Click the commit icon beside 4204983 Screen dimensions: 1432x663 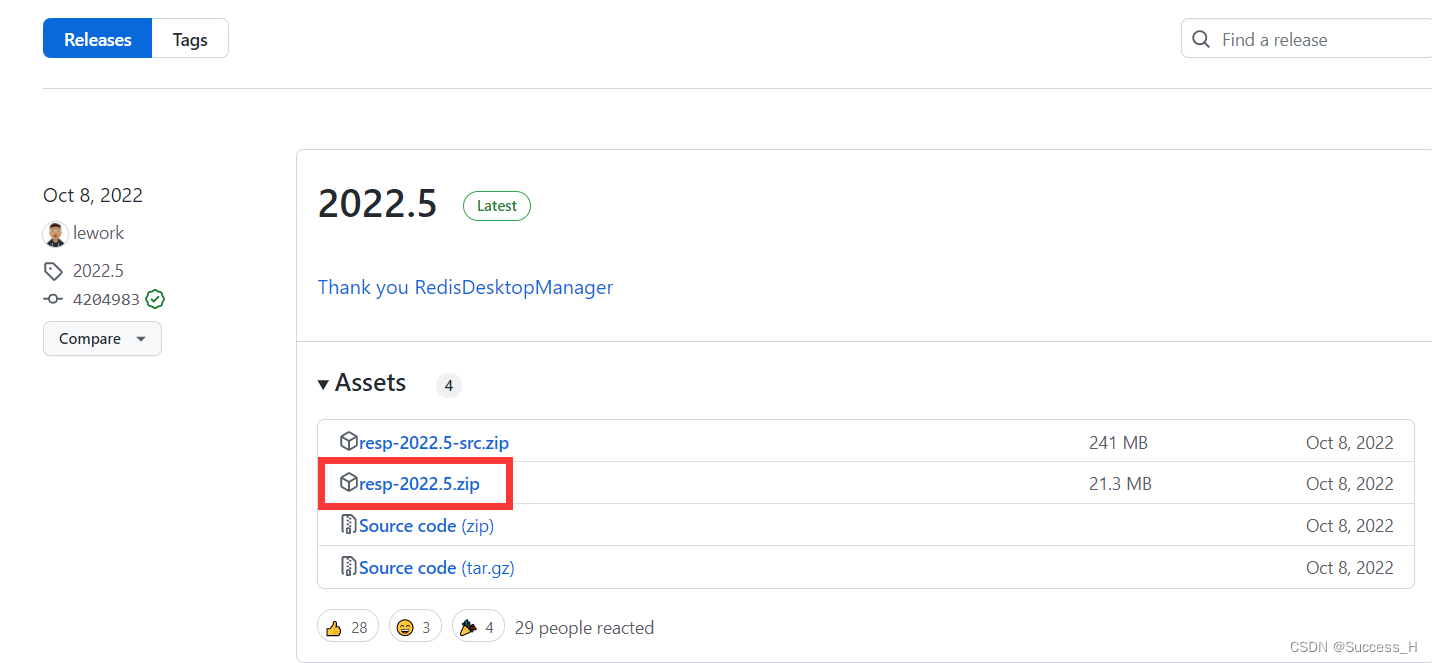pos(53,299)
